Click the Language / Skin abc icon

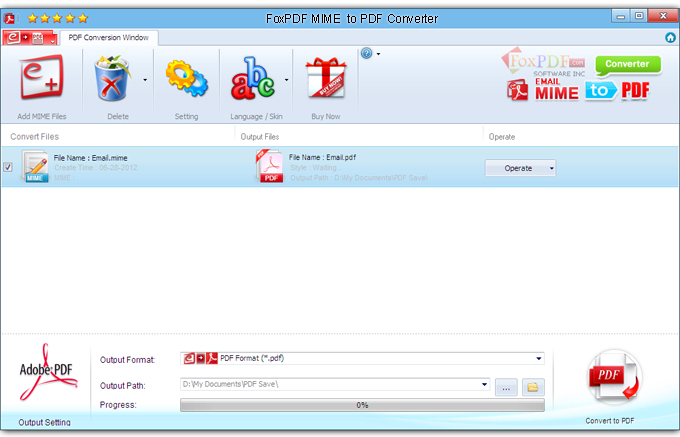click(253, 78)
